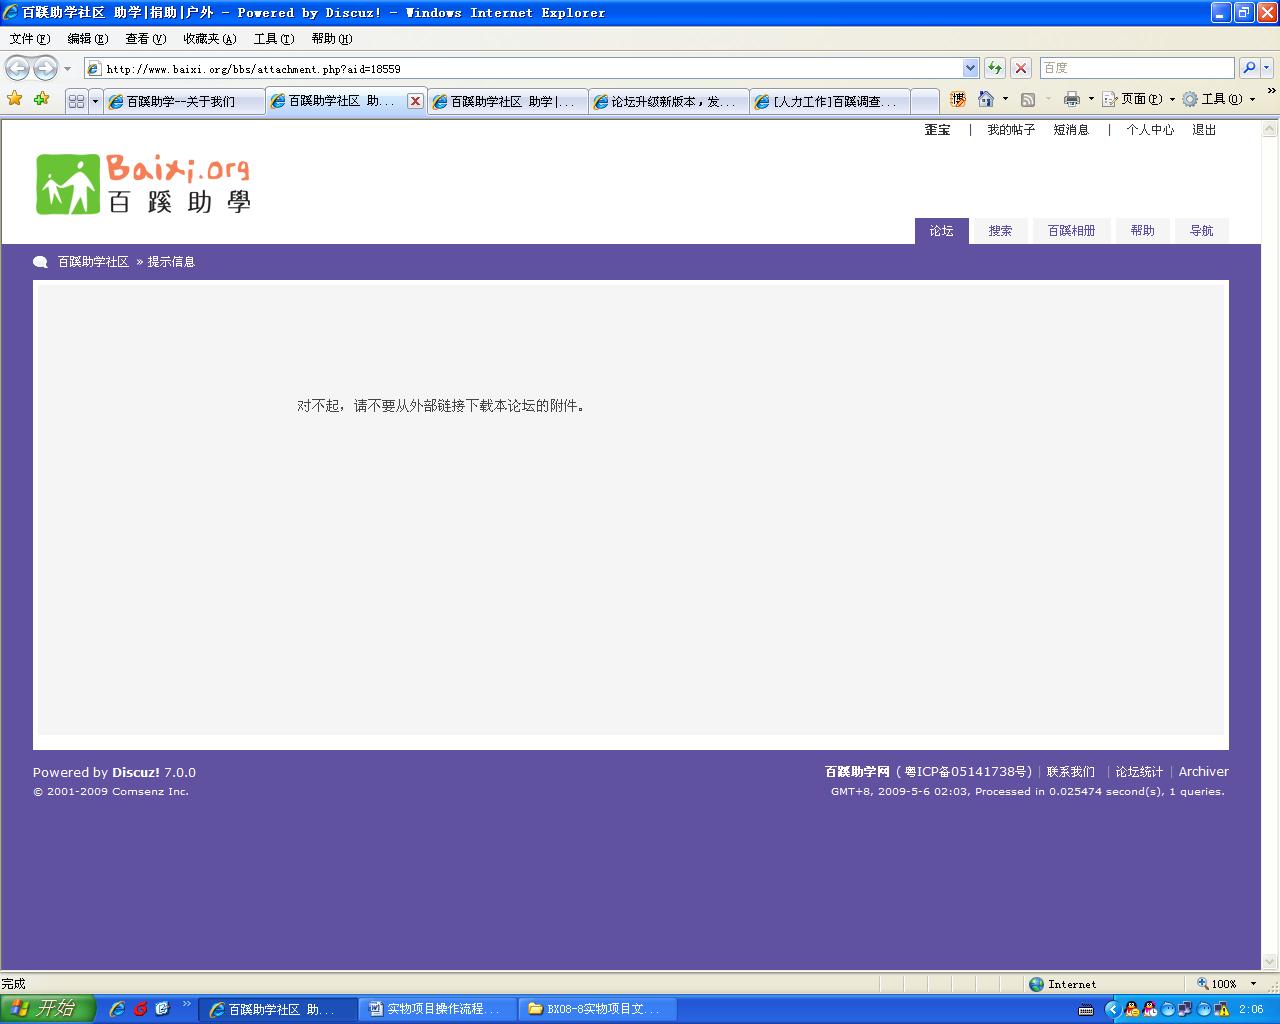Click the Add to Favorites icon
The image size is (1280, 1024).
41,99
